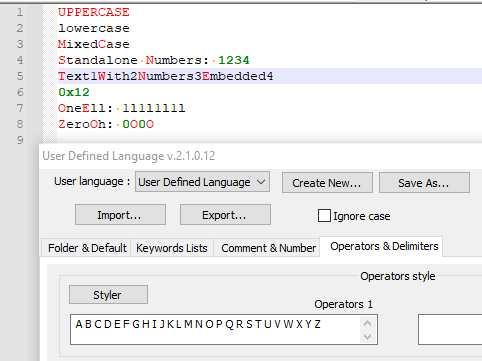Click the text lowercase on line 2
Screen dimensions: 482x361
point(94,28)
